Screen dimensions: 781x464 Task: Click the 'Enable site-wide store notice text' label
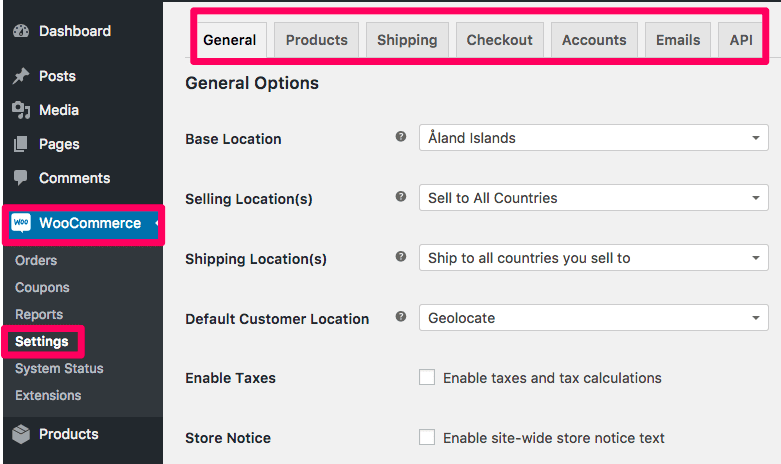[554, 438]
